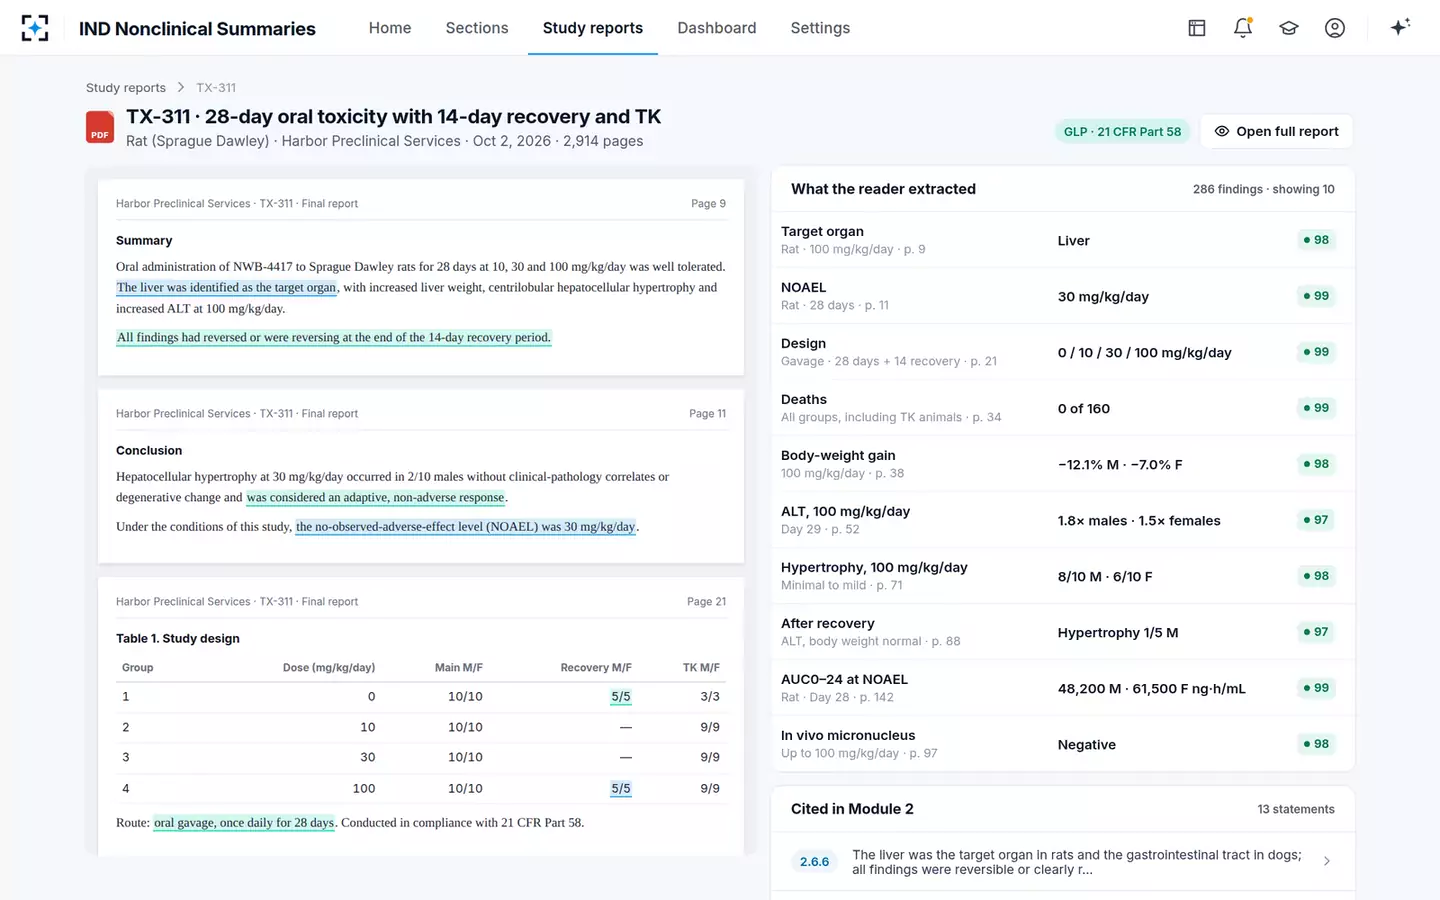Viewport: 1440px width, 900px height.
Task: Open the layout panel icon
Action: pos(1197,28)
